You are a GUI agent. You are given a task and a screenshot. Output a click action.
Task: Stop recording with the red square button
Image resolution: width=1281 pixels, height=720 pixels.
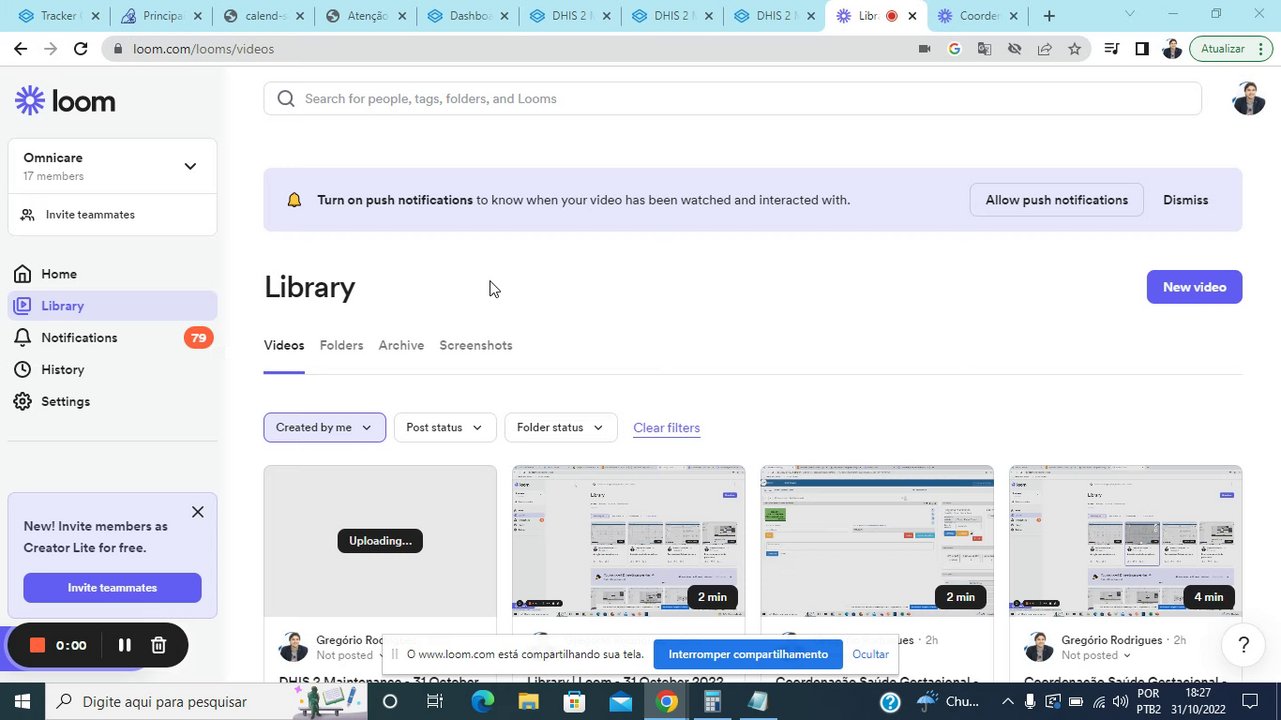37,645
